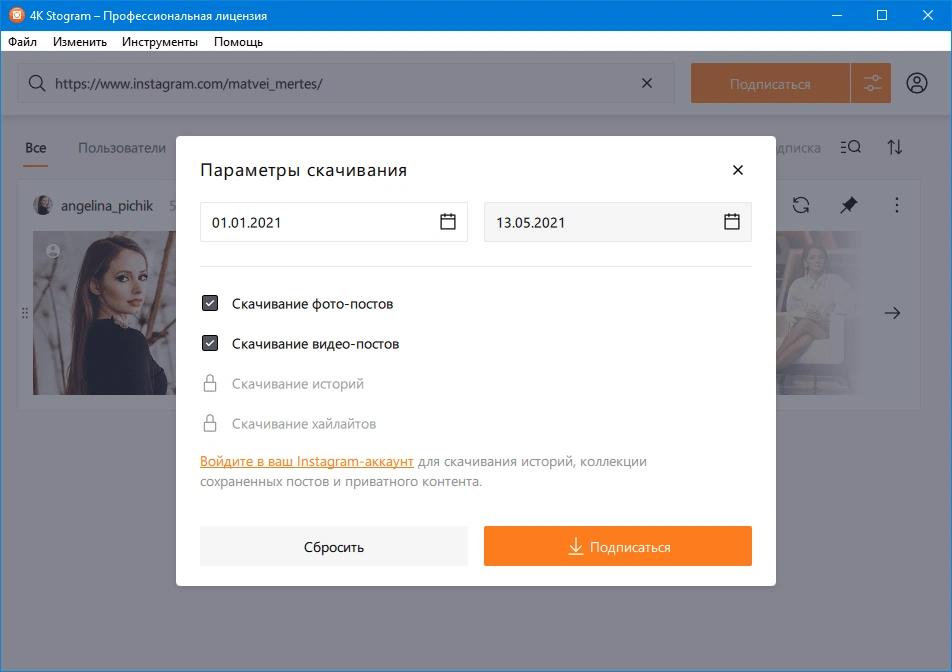The image size is (952, 672).
Task: Open the user account profile icon
Action: tap(917, 83)
